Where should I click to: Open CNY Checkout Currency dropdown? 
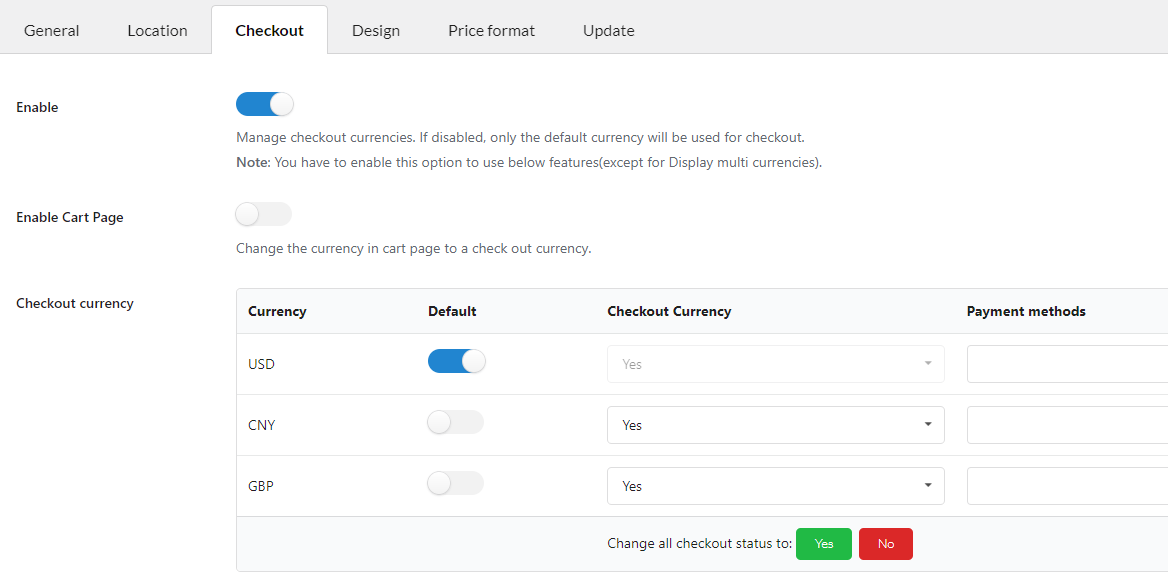(x=775, y=425)
